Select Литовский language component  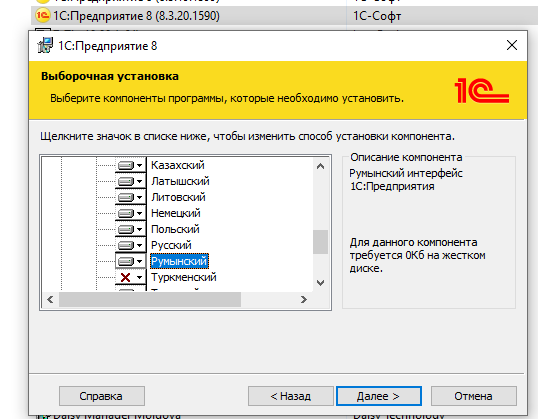(178, 197)
